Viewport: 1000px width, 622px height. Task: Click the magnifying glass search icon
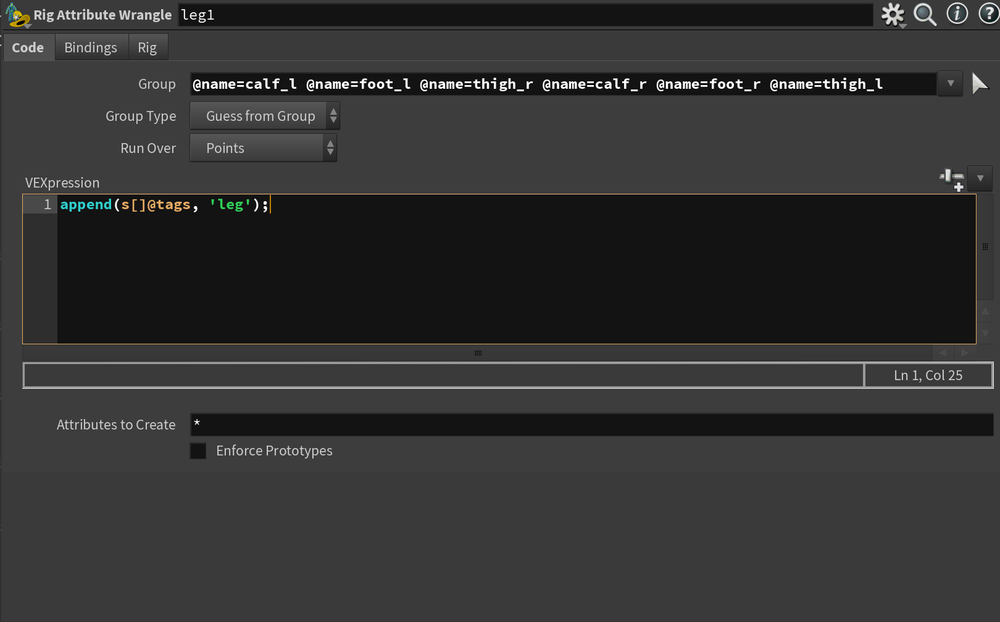pos(925,15)
